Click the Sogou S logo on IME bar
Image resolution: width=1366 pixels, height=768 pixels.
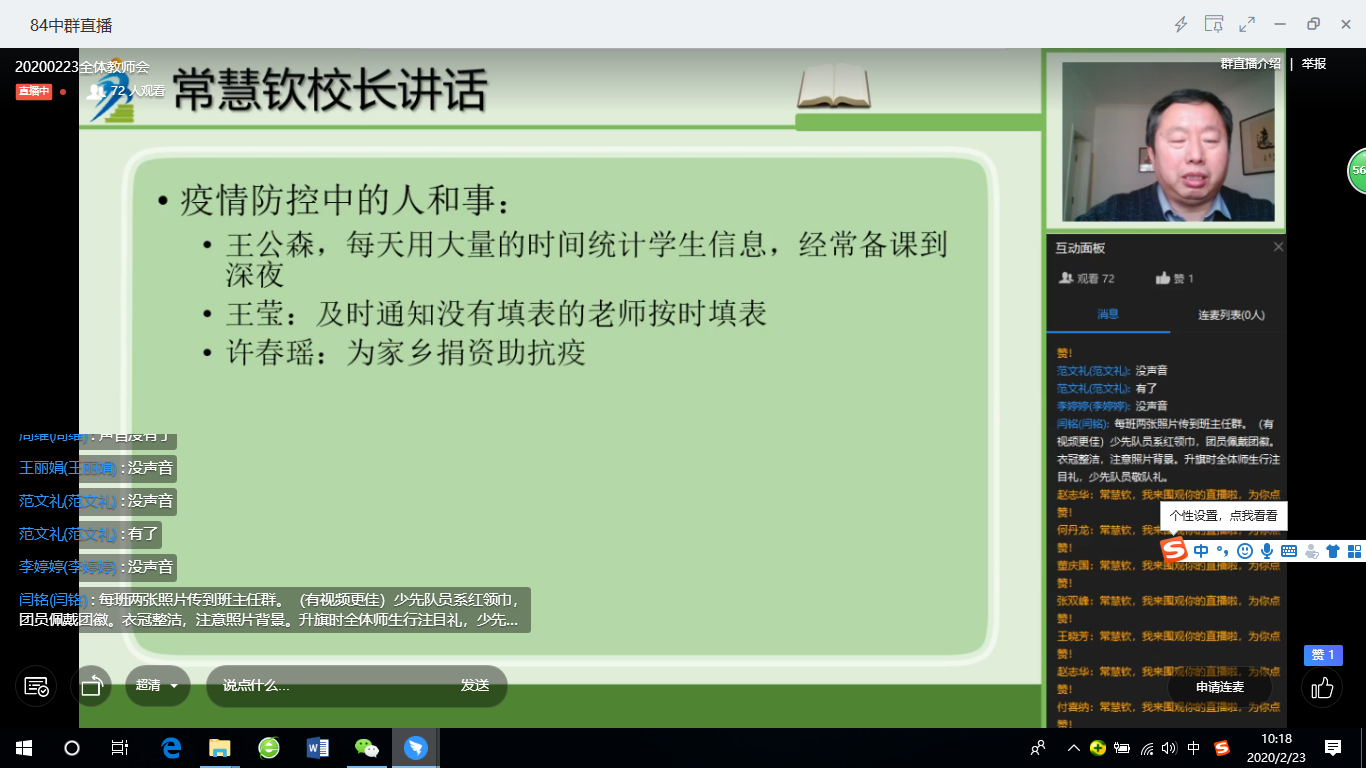(1174, 550)
